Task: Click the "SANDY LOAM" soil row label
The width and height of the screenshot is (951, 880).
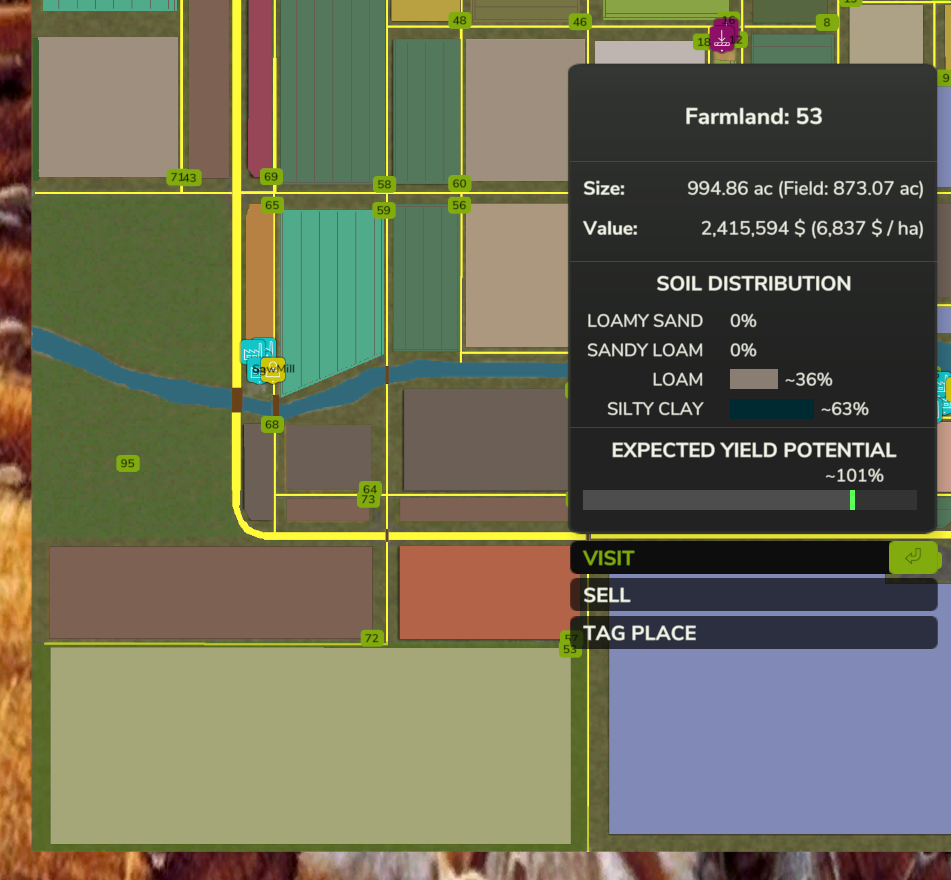Action: point(645,350)
